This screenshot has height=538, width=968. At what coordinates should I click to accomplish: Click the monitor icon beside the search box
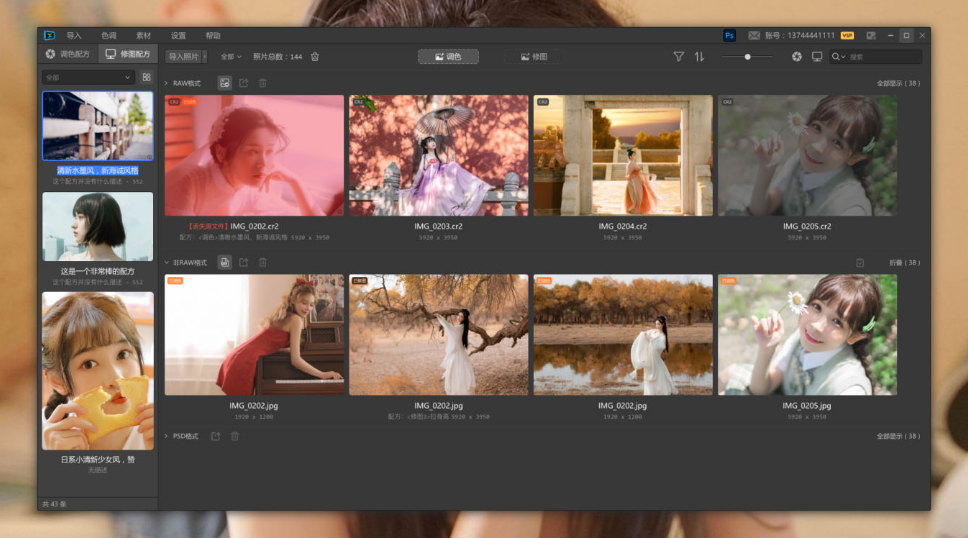[x=817, y=57]
